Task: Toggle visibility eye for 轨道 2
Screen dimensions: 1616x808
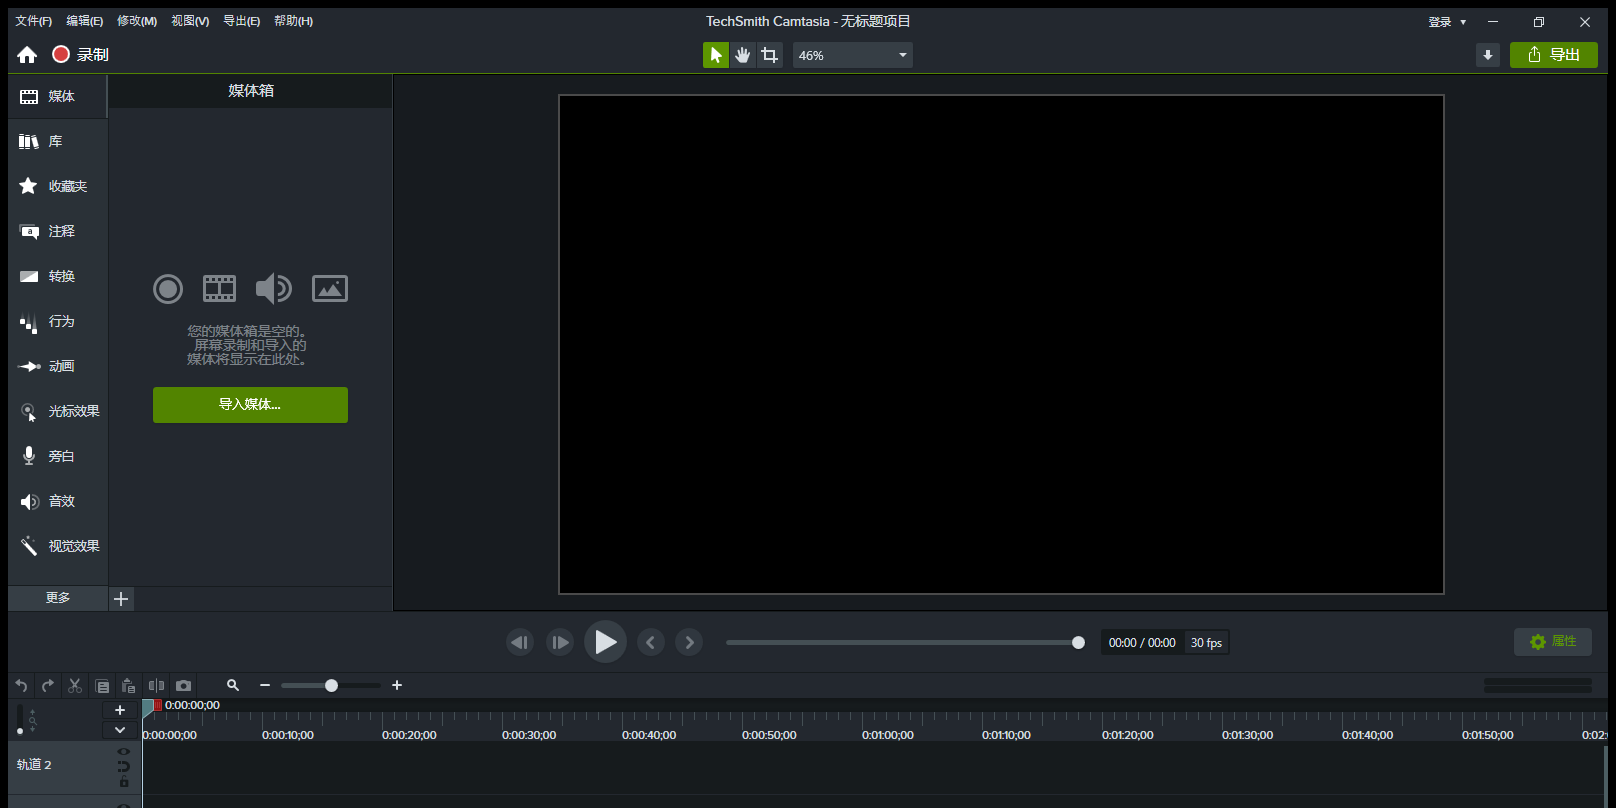Action: pos(124,751)
